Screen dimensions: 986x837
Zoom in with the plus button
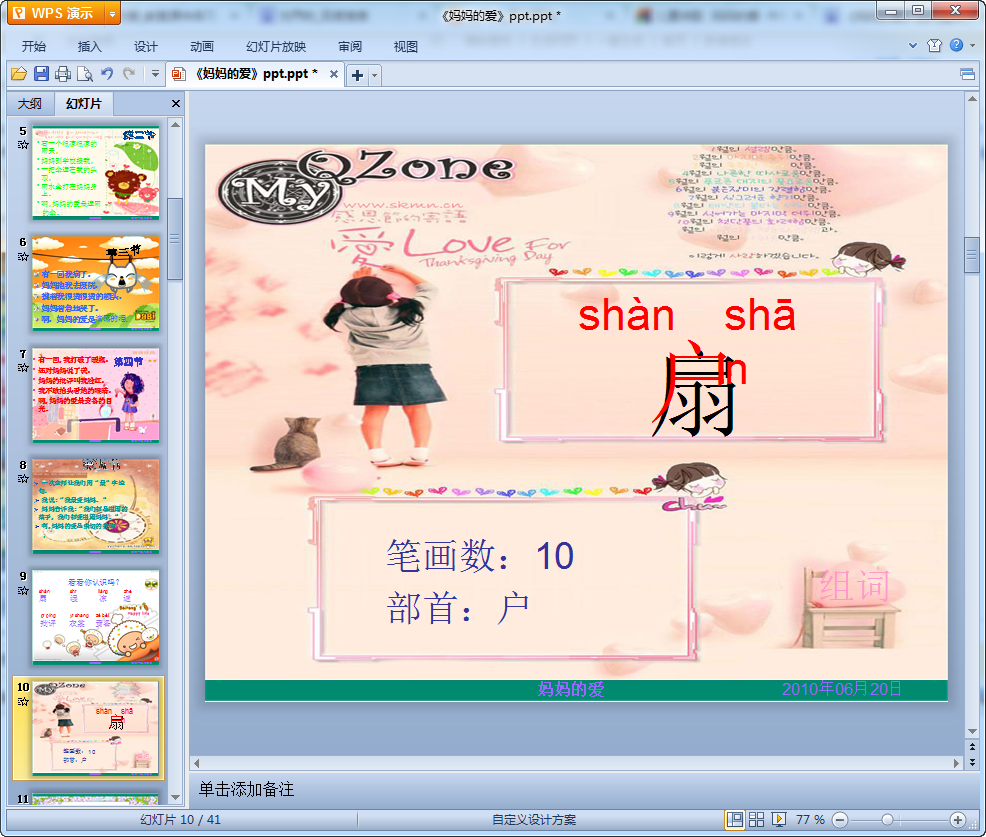[958, 819]
